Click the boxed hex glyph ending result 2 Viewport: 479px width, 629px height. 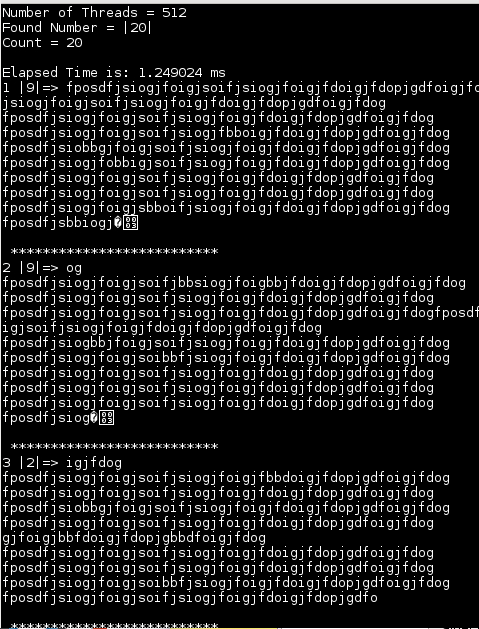point(106,418)
